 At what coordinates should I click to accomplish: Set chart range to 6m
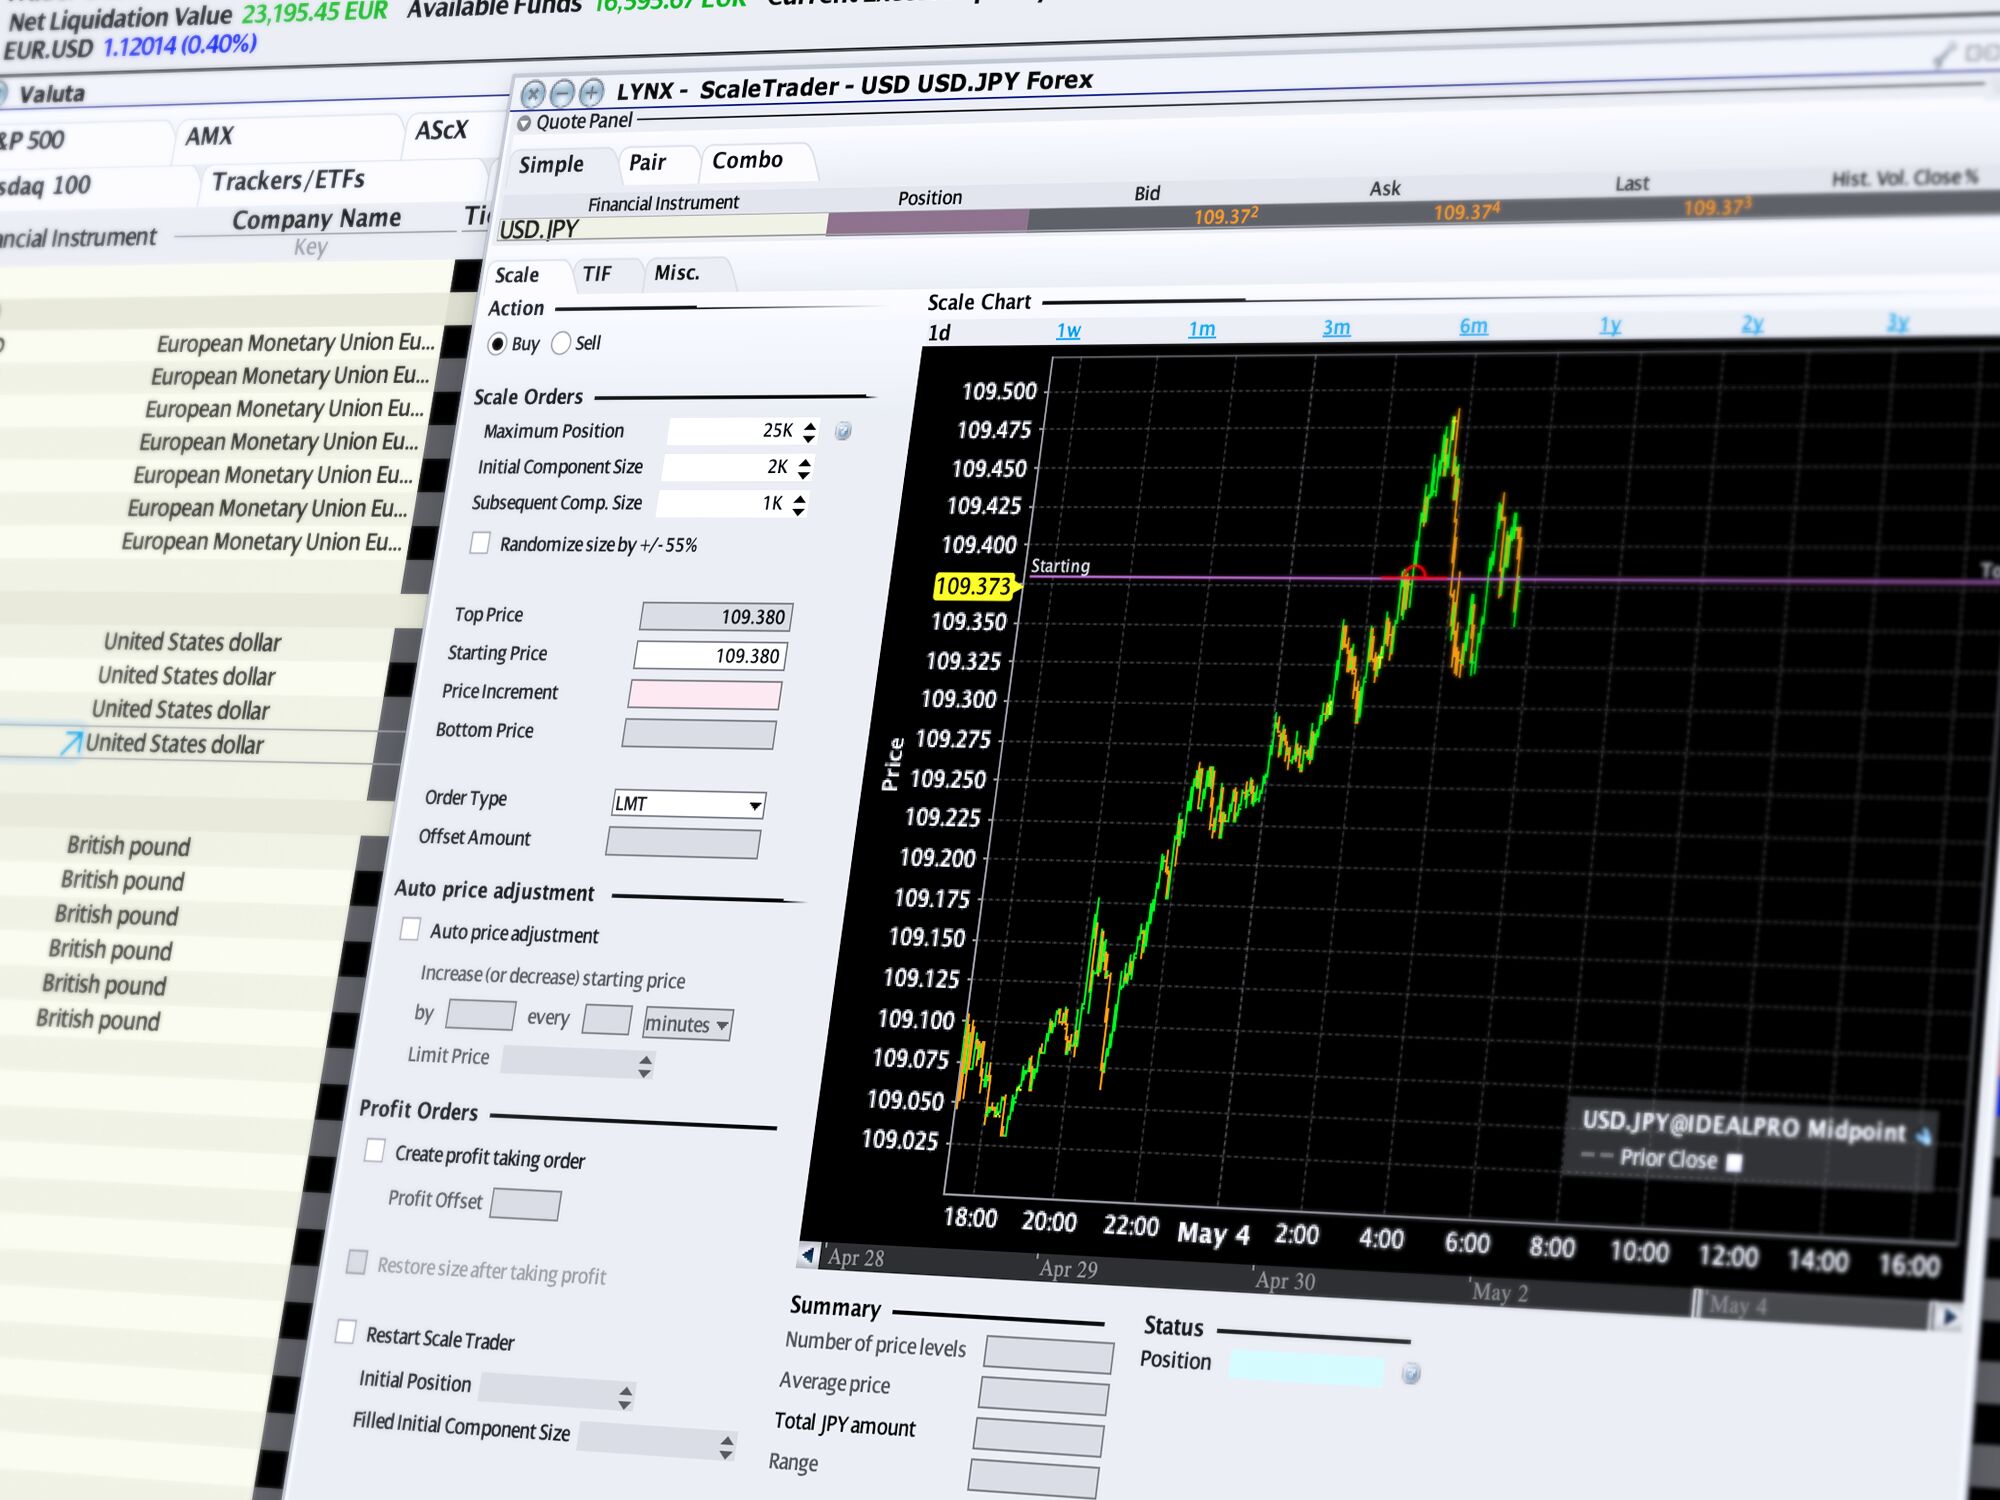point(1474,326)
